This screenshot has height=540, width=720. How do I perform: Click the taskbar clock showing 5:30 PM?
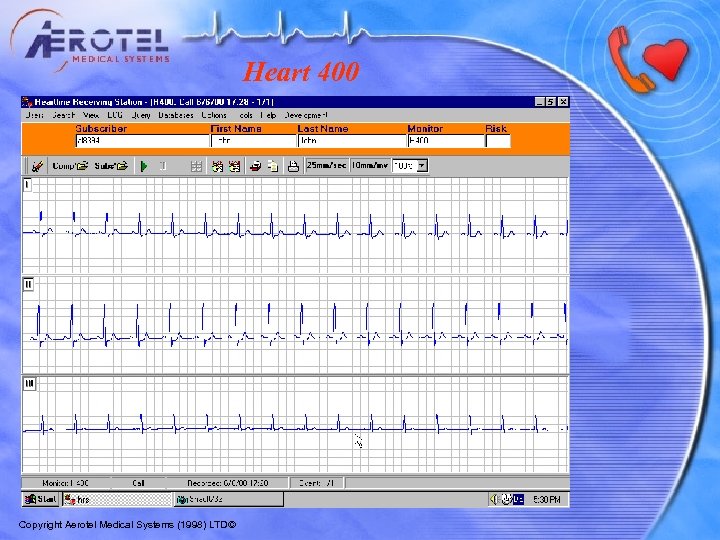(547, 500)
